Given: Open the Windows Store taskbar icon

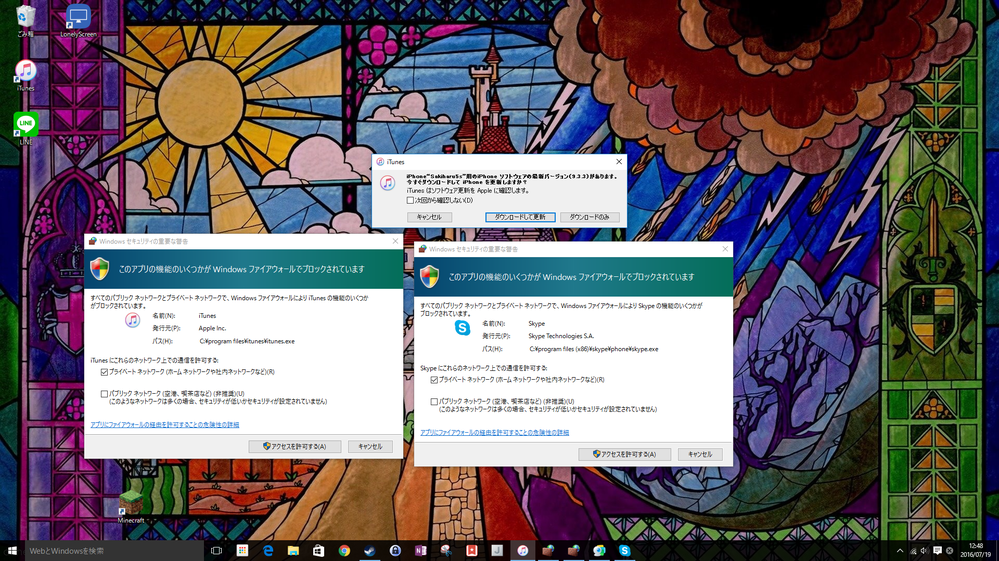Looking at the screenshot, I should pyautogui.click(x=319, y=550).
